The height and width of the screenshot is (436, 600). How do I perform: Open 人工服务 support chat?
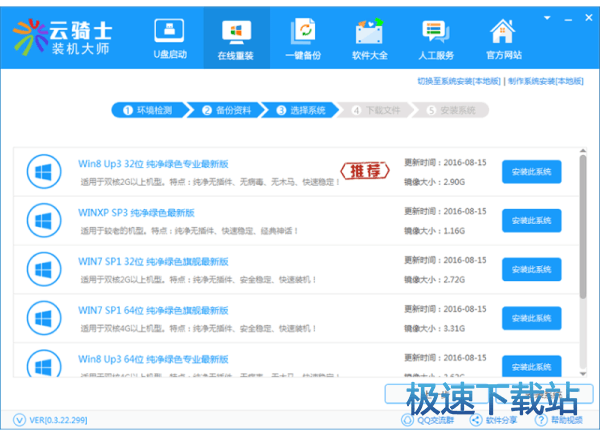pos(436,38)
